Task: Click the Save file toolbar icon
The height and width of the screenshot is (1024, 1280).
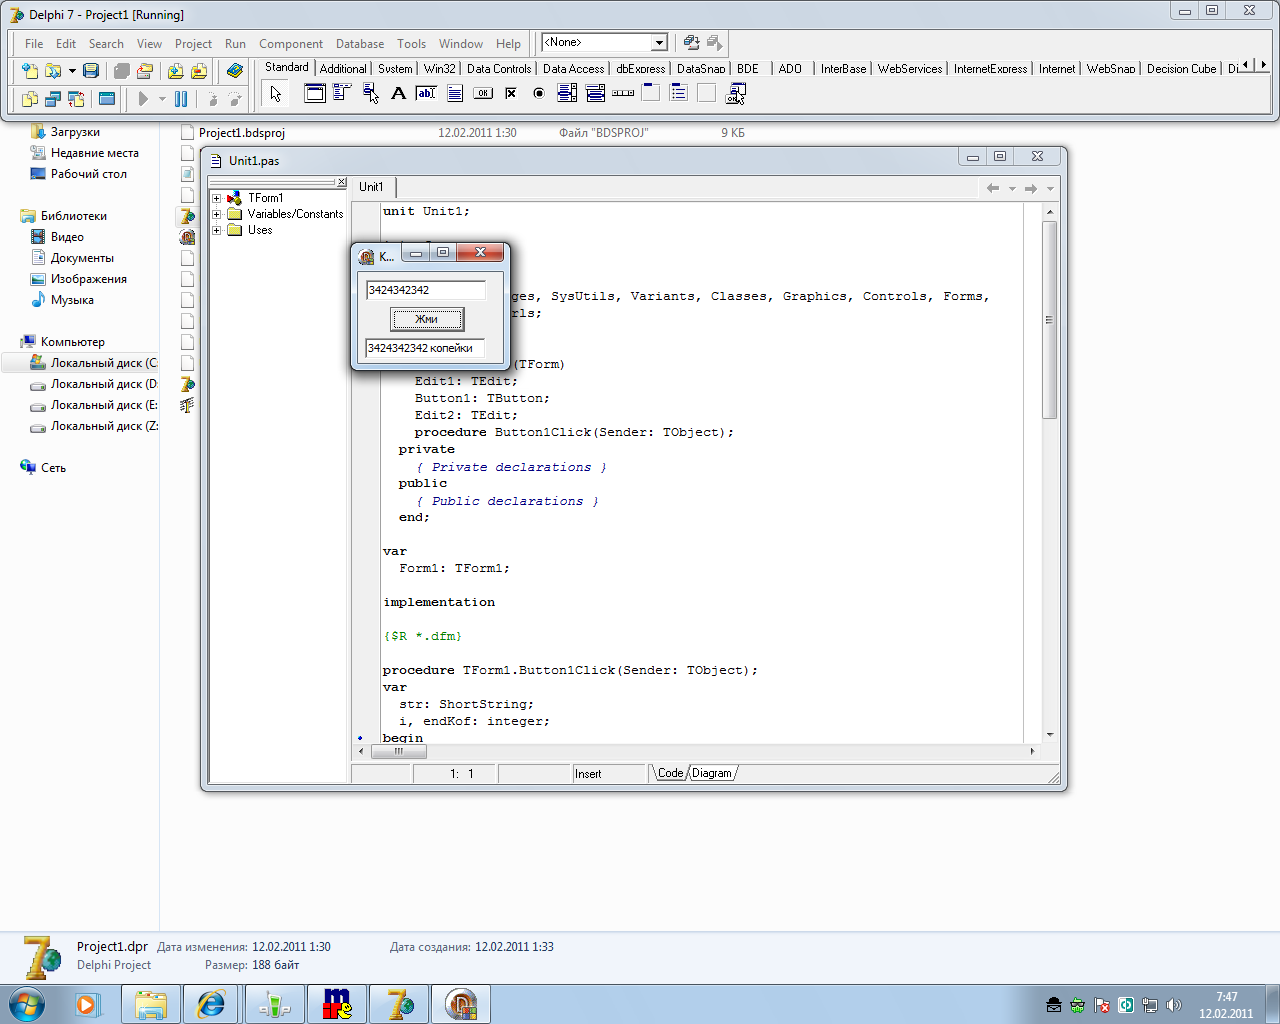Action: pos(91,71)
